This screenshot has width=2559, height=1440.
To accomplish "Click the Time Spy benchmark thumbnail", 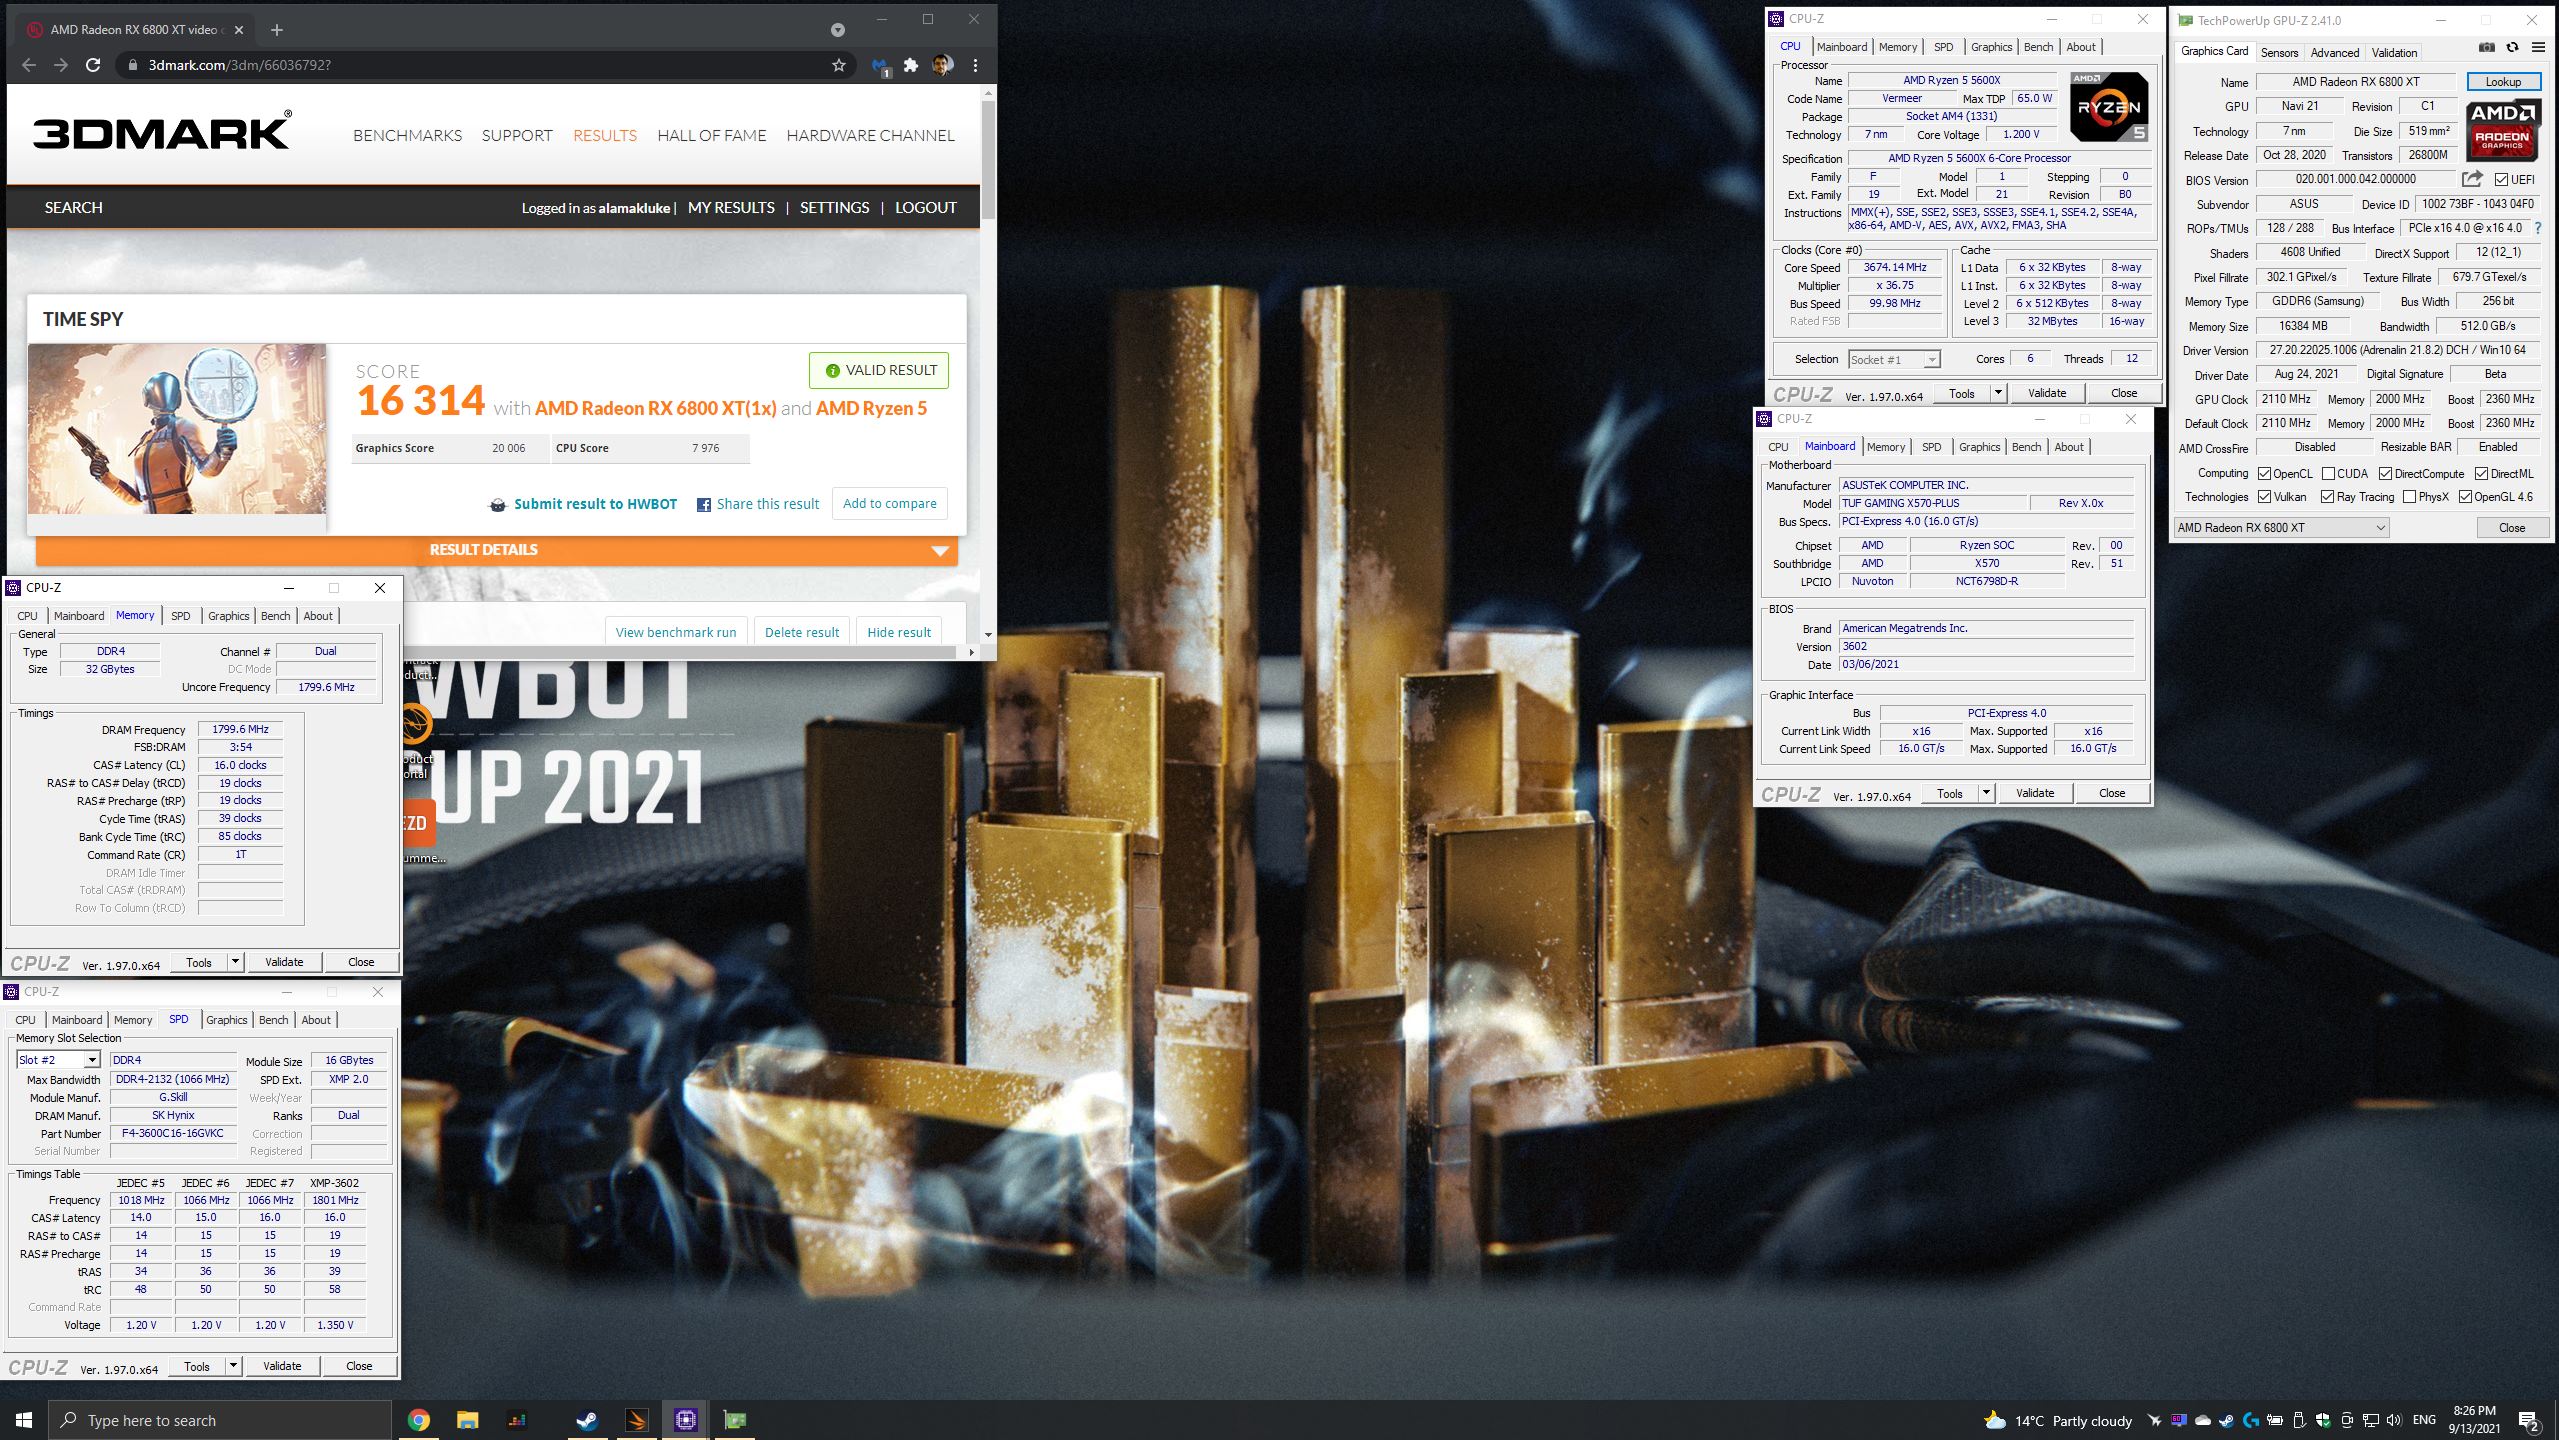I will point(177,429).
